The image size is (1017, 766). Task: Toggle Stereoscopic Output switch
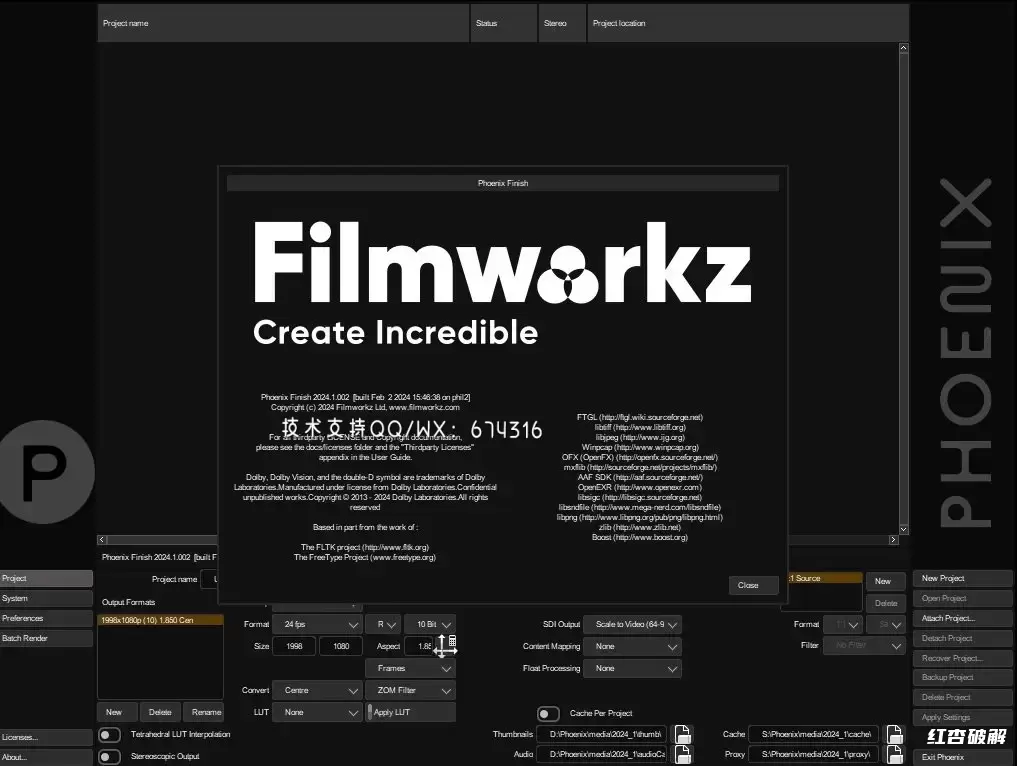(x=110, y=756)
